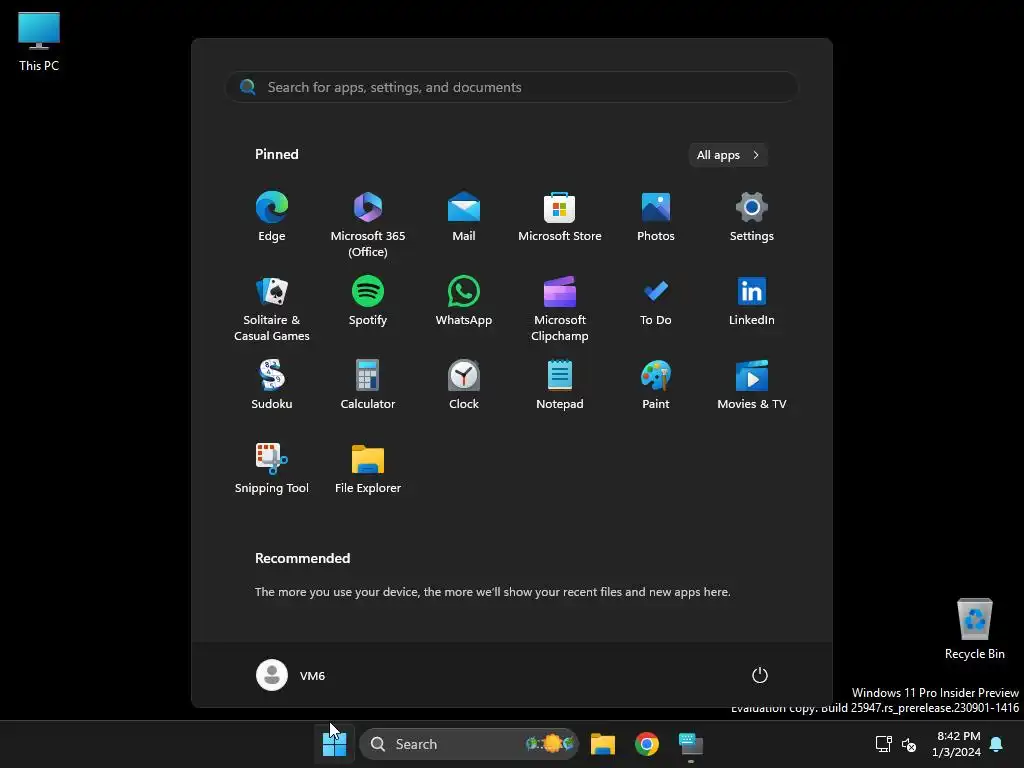This screenshot has height=768, width=1024.
Task: Open Settings from pinned apps
Action: tap(752, 216)
